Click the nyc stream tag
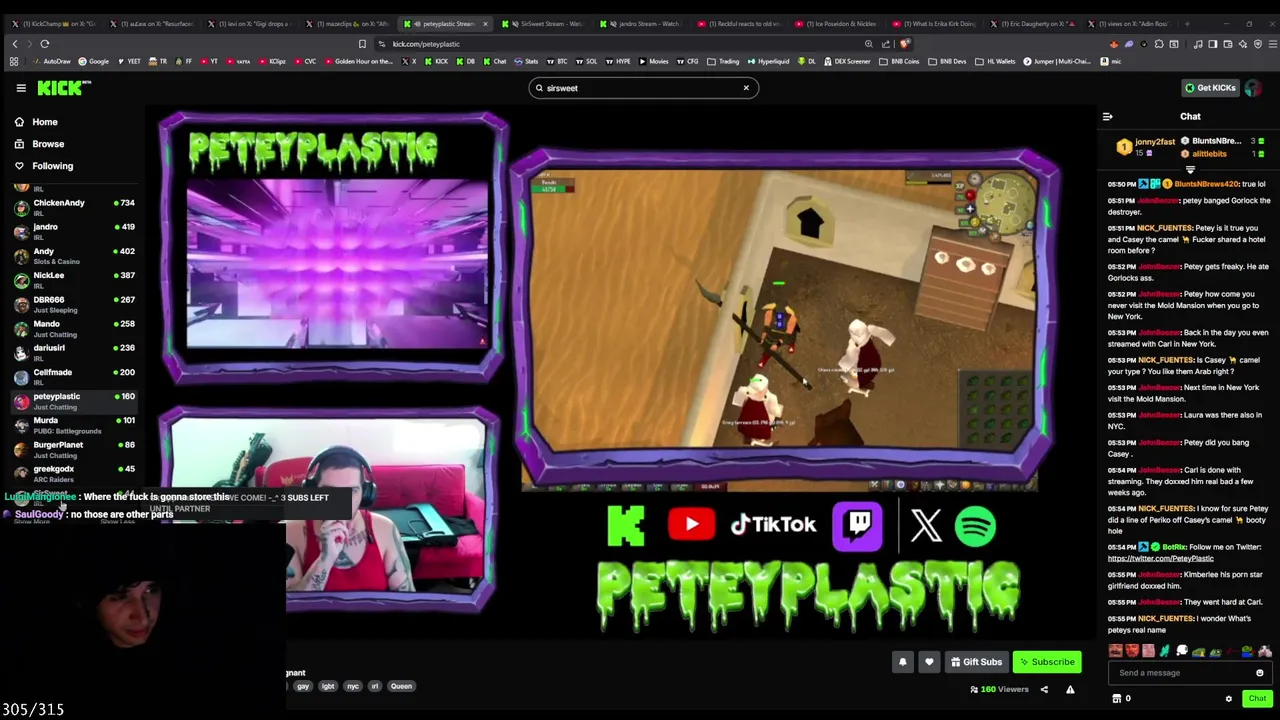The width and height of the screenshot is (1280, 720). click(353, 687)
